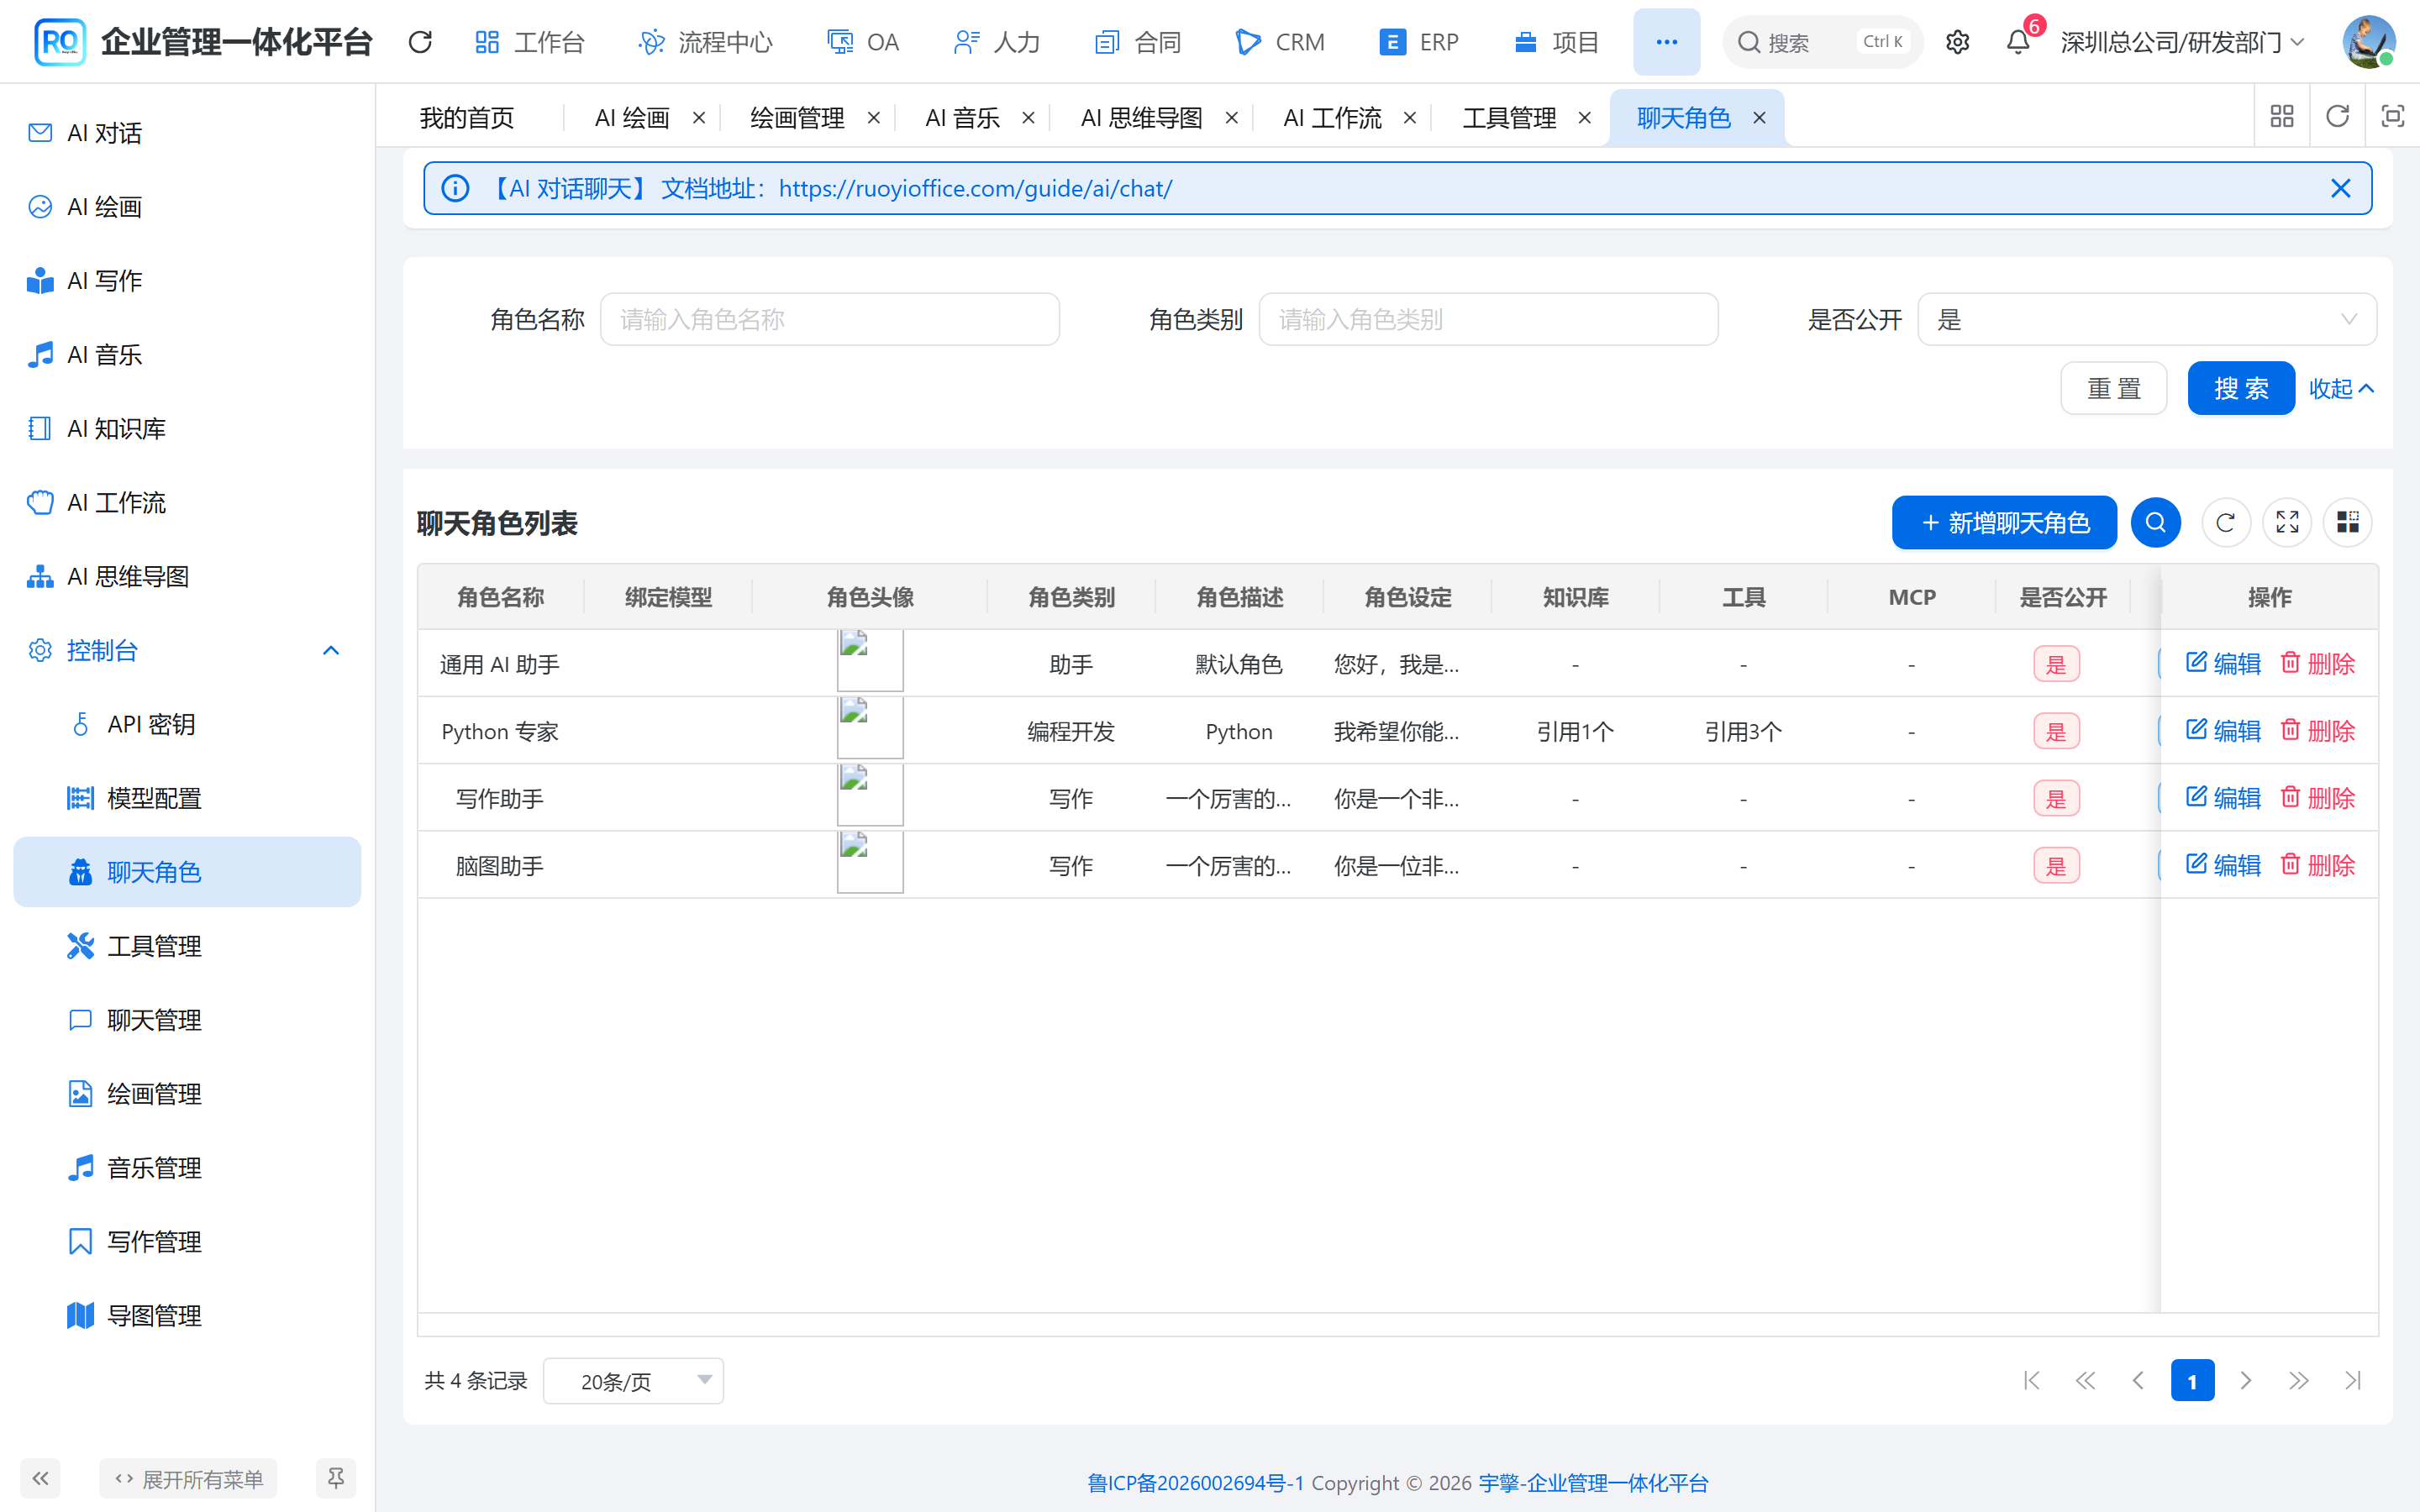Screen dimensions: 2420x1512
Task: Go to next page arrow
Action: coord(2246,1381)
